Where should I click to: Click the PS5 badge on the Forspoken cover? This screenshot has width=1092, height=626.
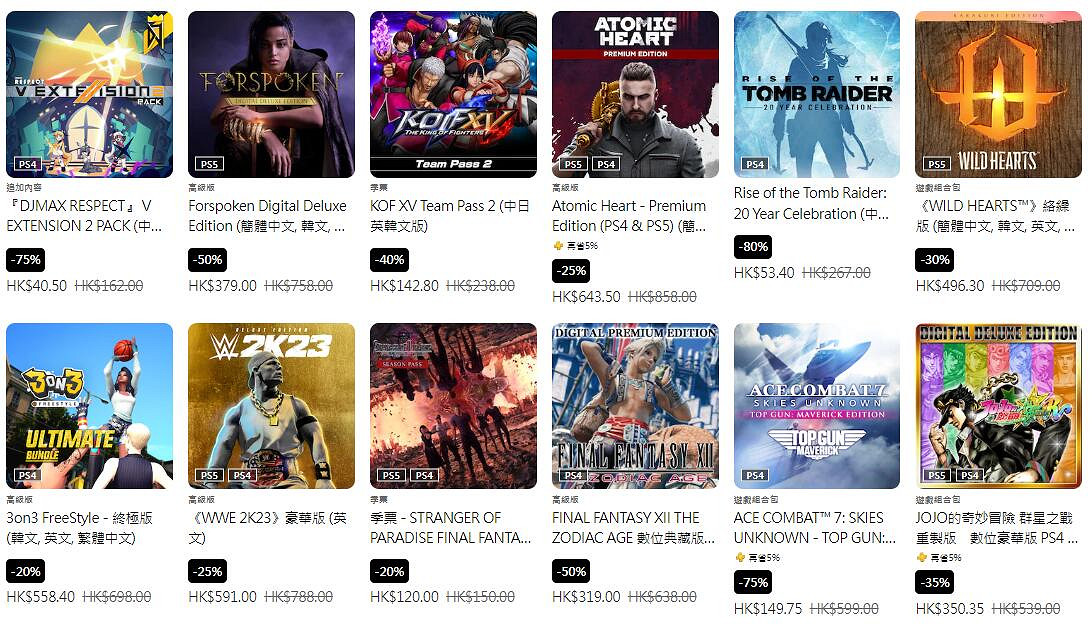[x=209, y=164]
